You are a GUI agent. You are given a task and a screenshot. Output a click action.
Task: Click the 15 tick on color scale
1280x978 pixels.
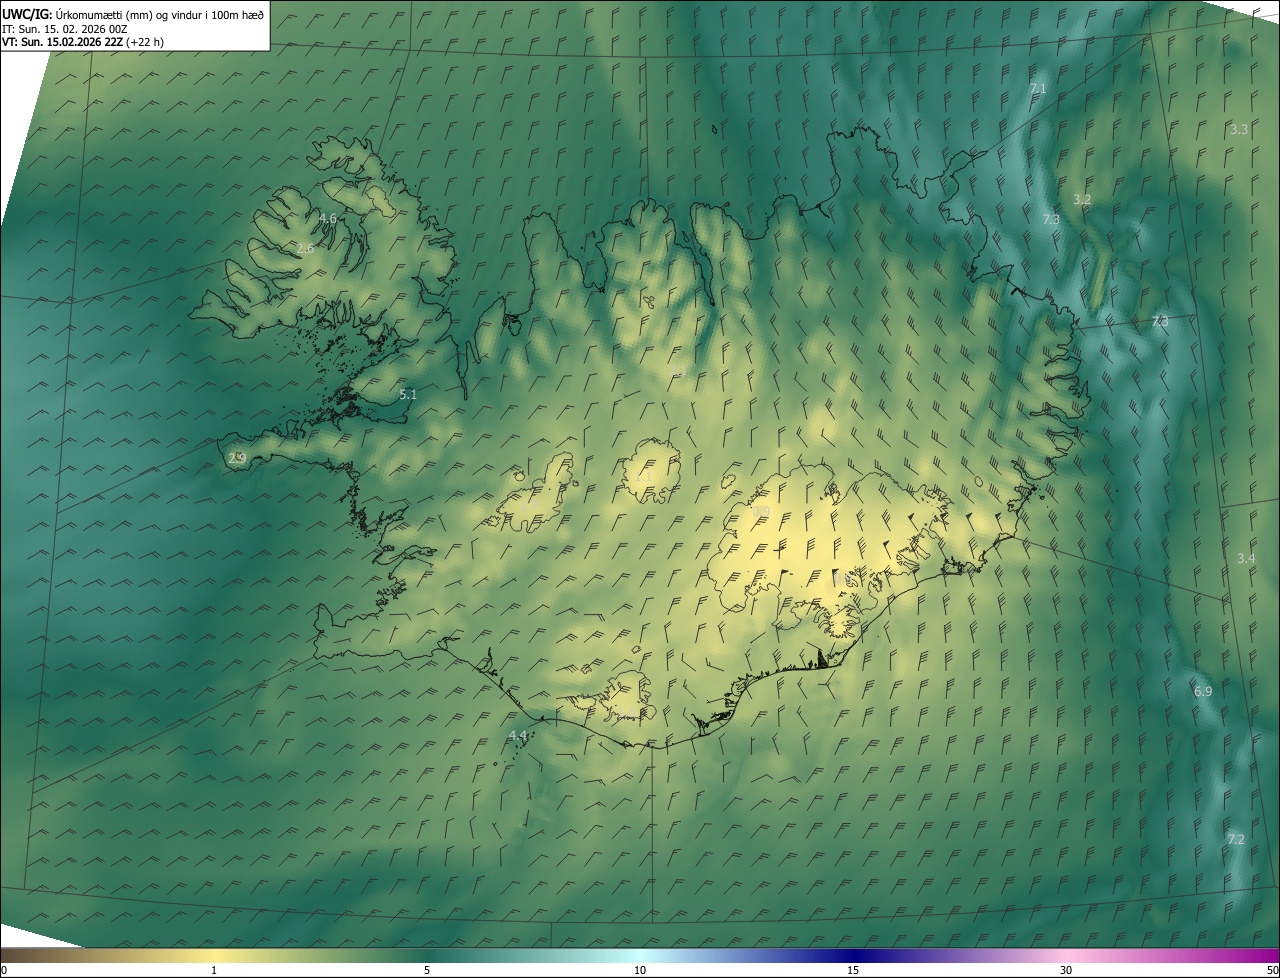click(x=853, y=971)
